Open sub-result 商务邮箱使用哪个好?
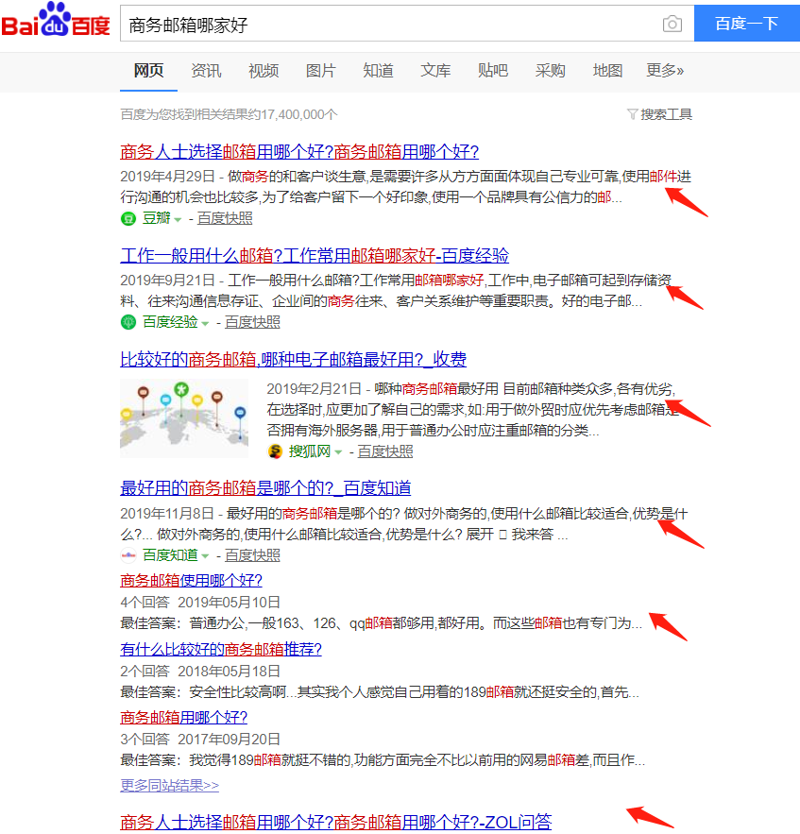Image resolution: width=800 pixels, height=834 pixels. (x=191, y=580)
